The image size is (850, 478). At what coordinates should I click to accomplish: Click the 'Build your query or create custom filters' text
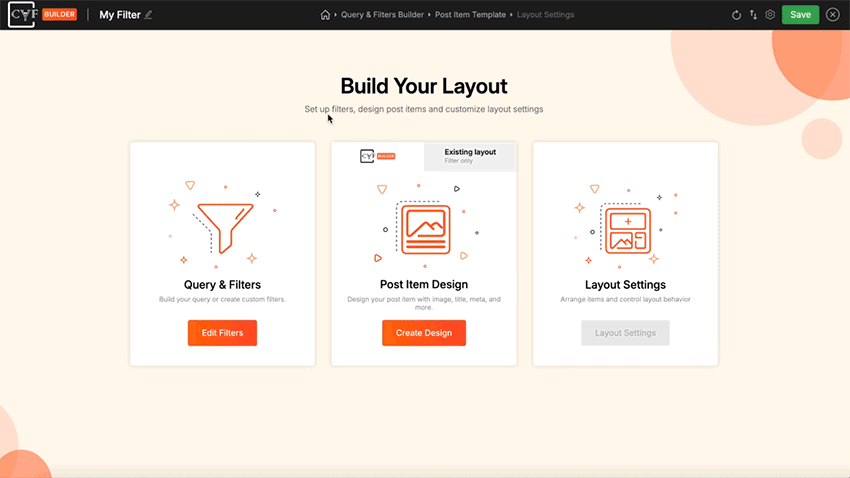pyautogui.click(x=222, y=299)
